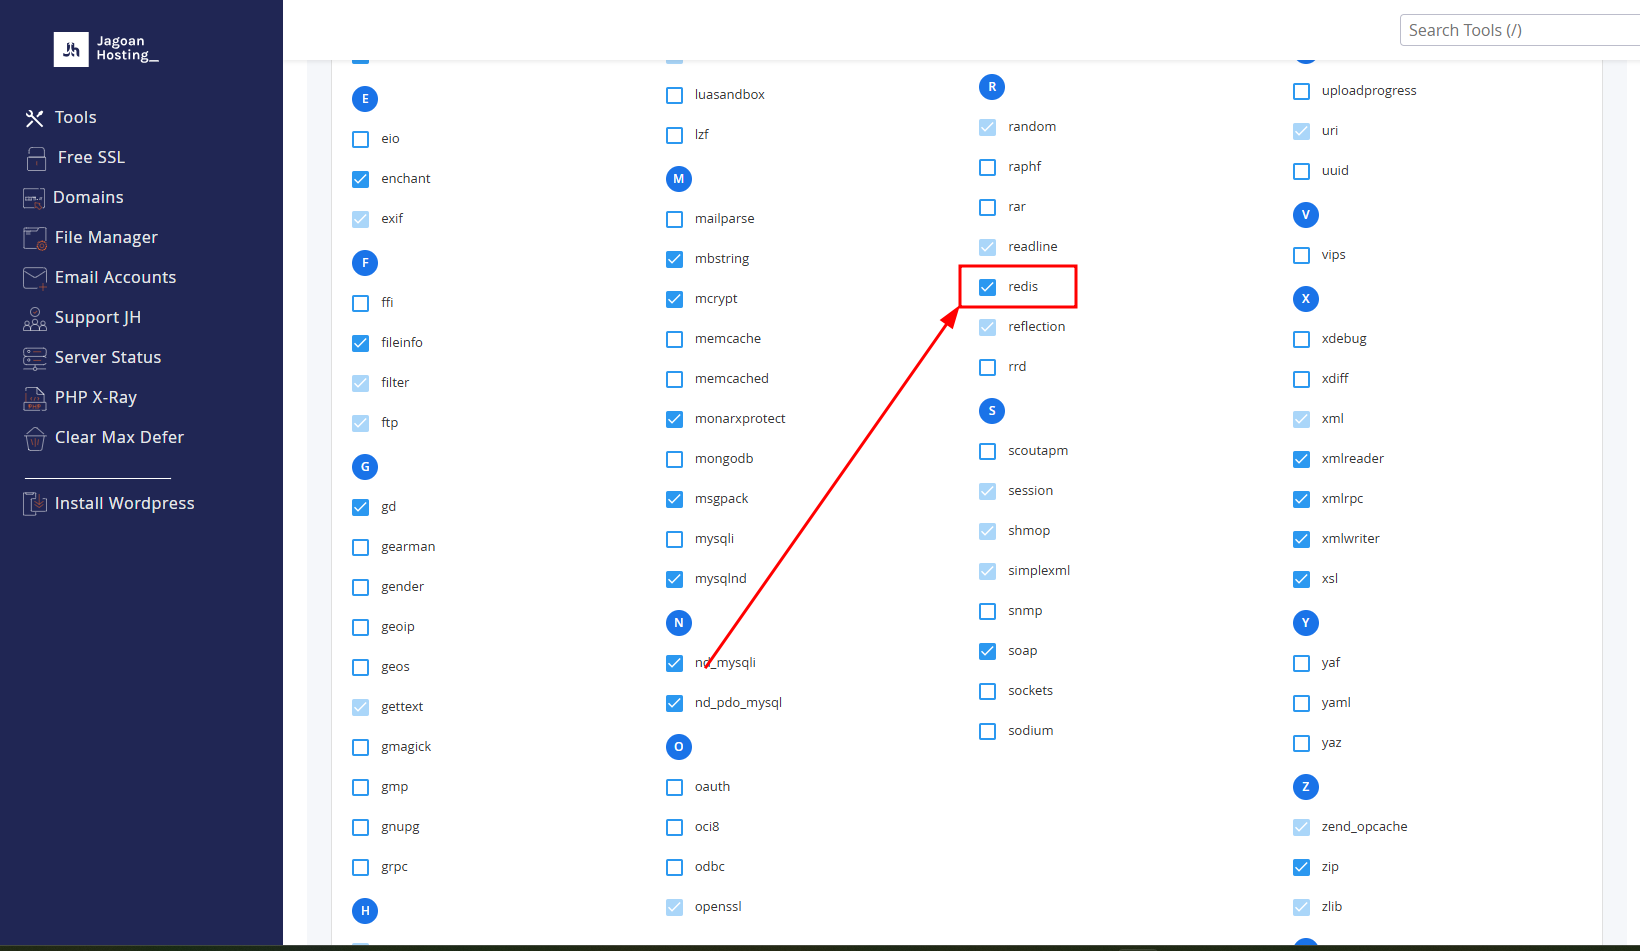Open the Domains sidebar icon
This screenshot has width=1640, height=951.
(x=34, y=198)
